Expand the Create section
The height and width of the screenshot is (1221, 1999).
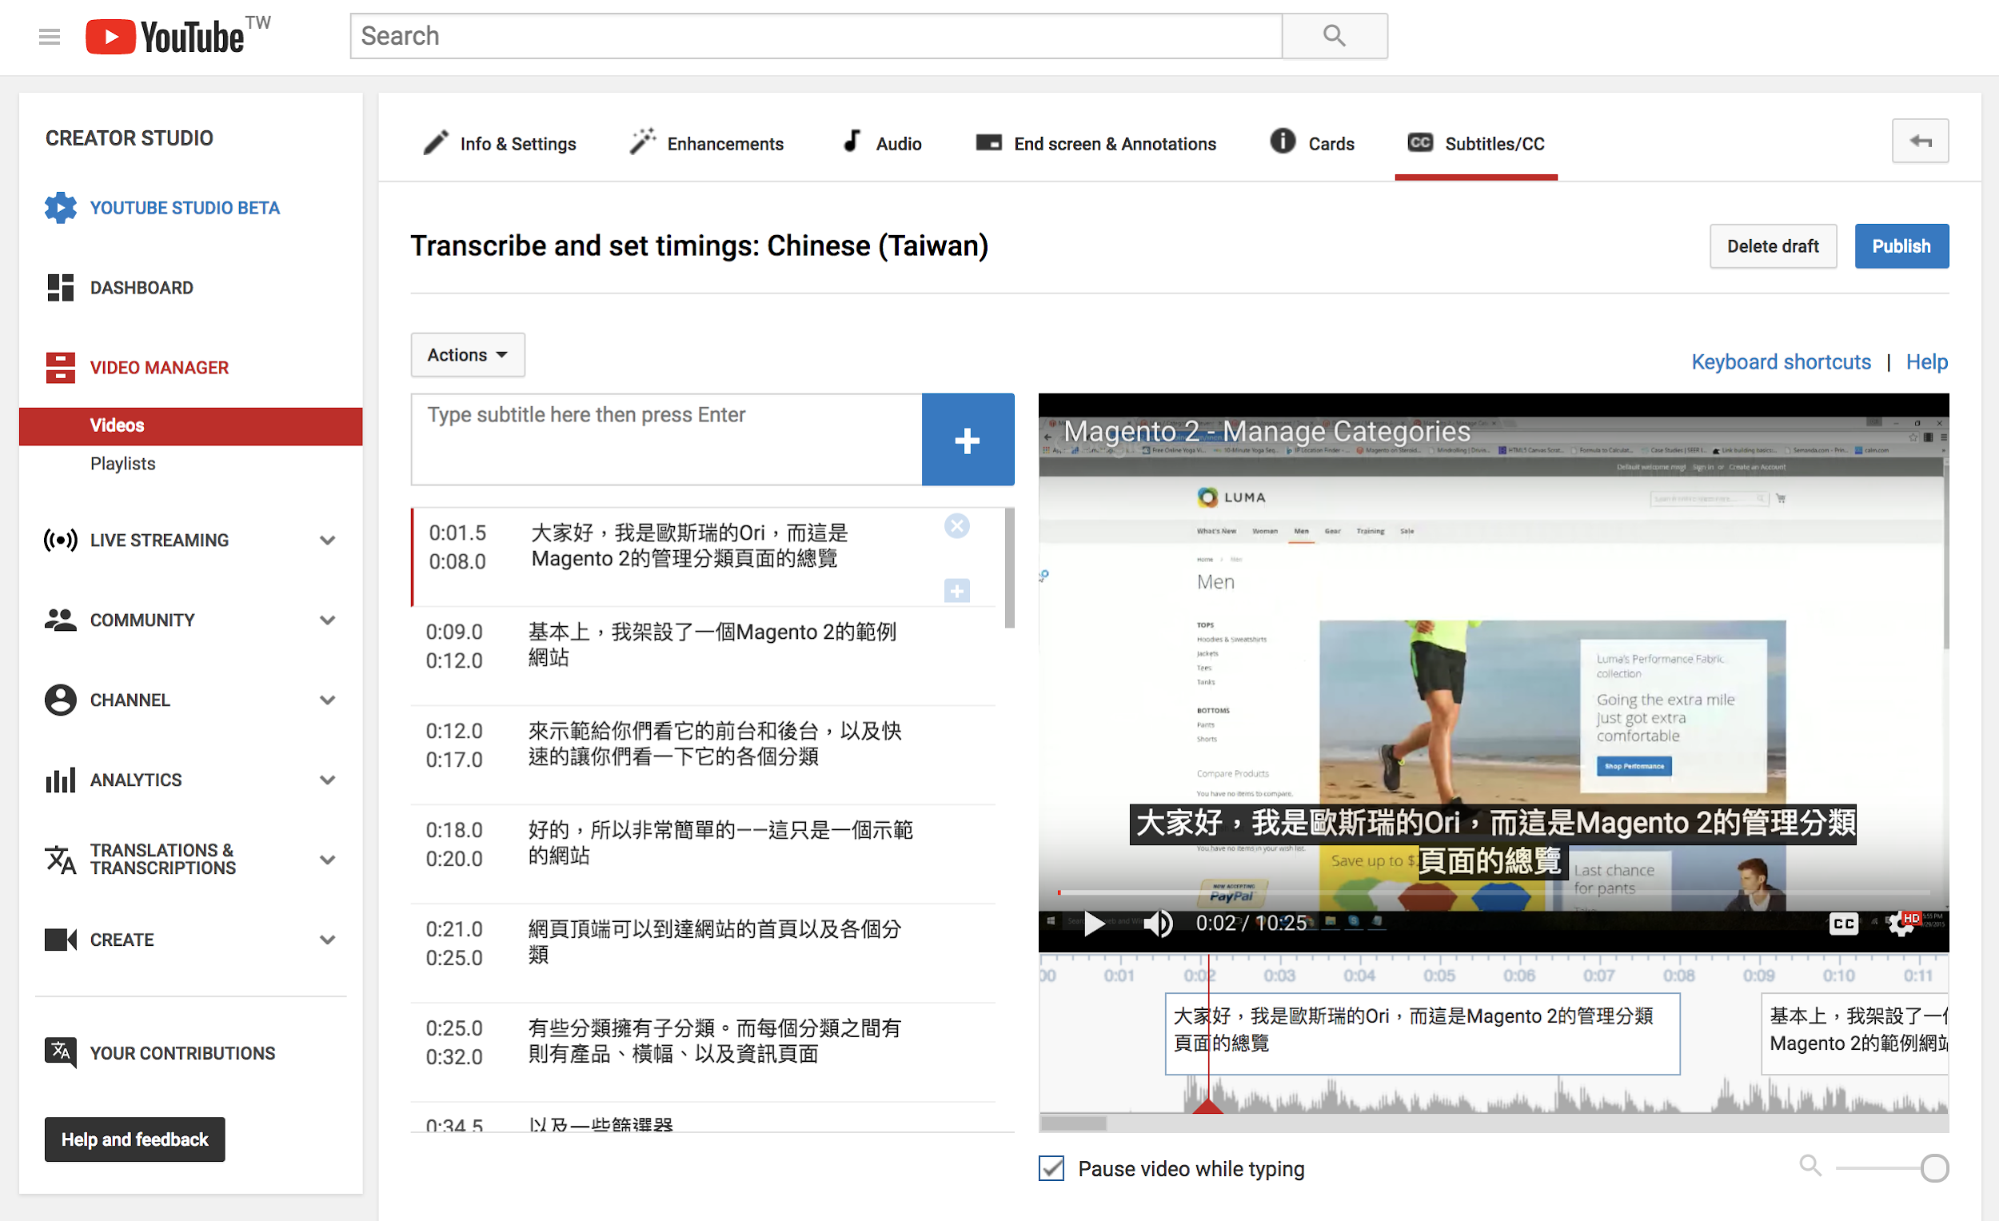click(327, 940)
